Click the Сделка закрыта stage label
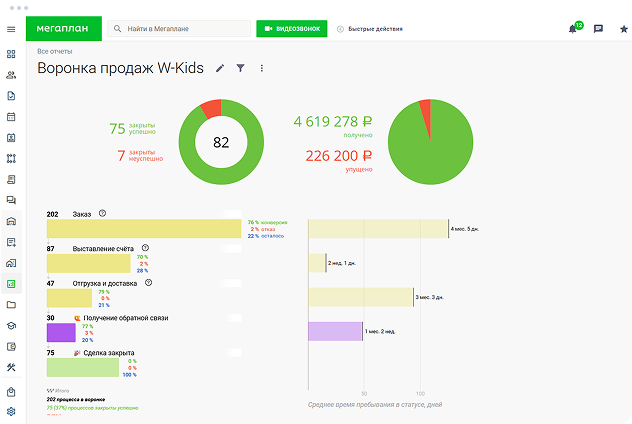 [109, 353]
